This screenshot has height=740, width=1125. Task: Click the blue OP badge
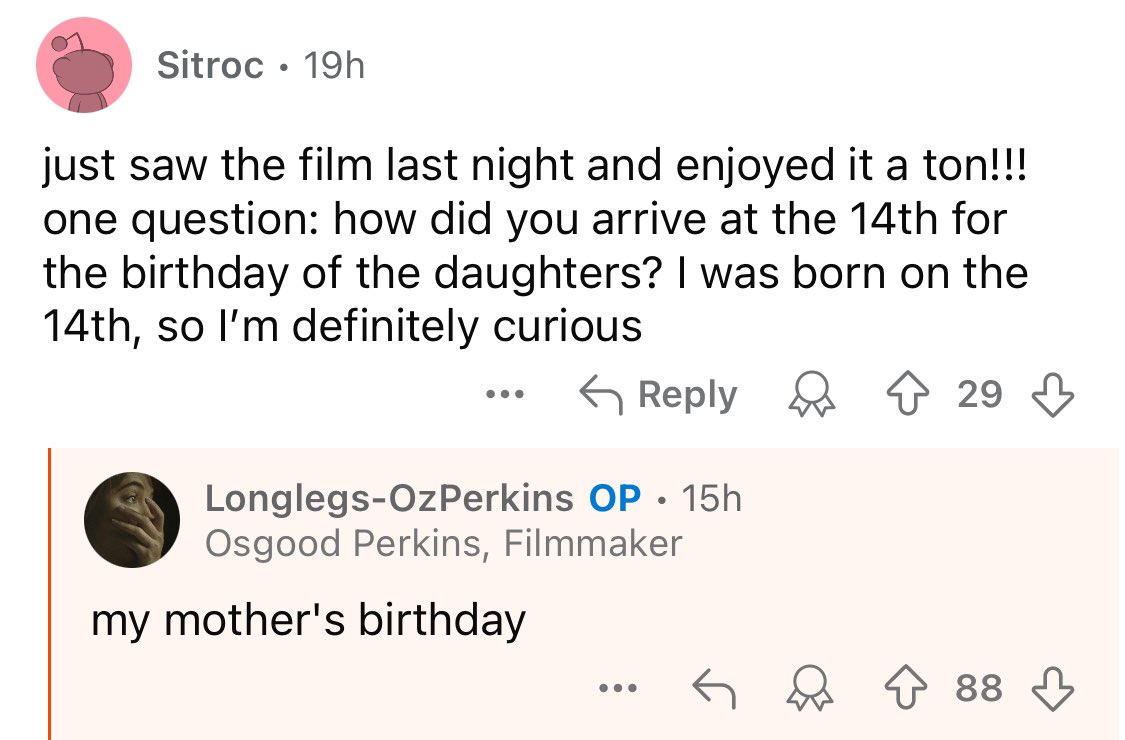coord(615,497)
